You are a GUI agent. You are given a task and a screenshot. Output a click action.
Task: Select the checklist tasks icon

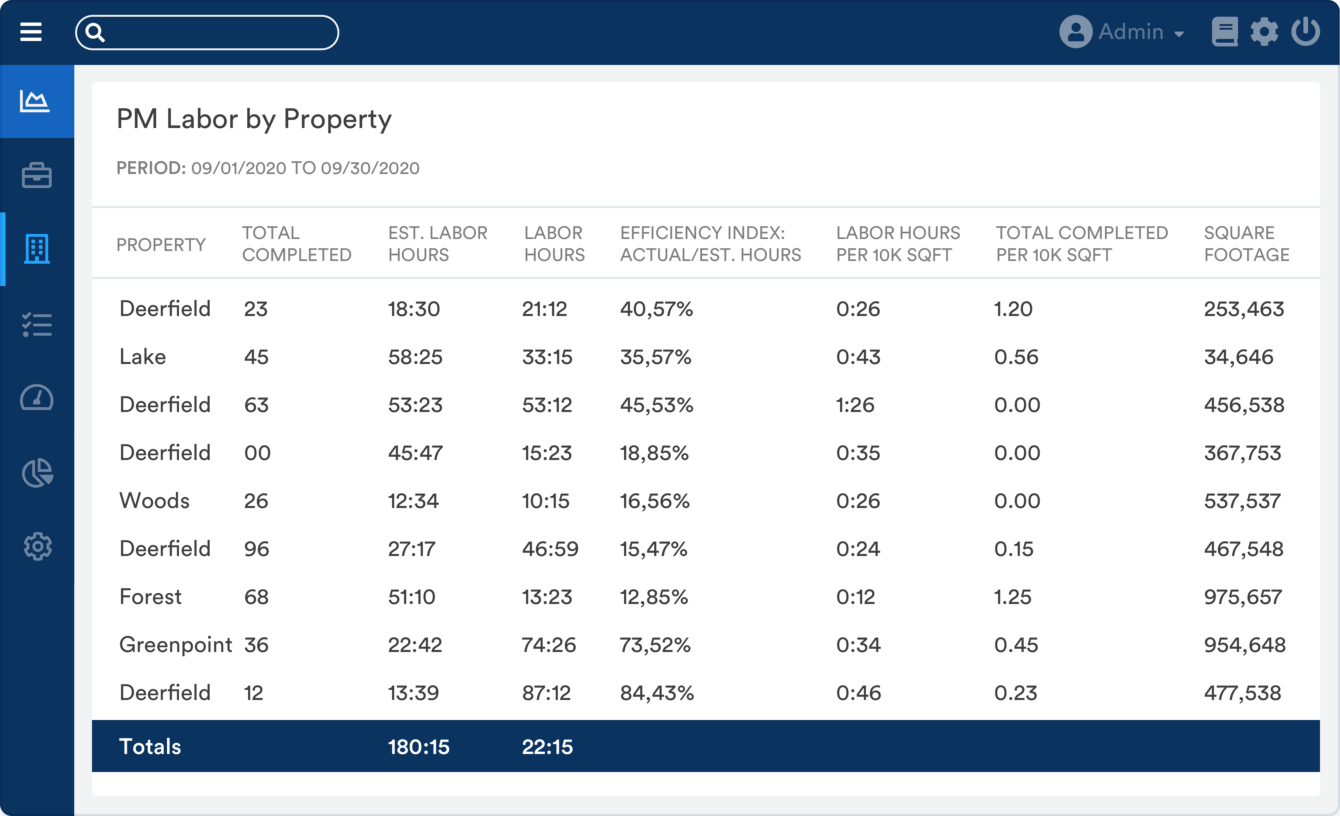coord(37,323)
